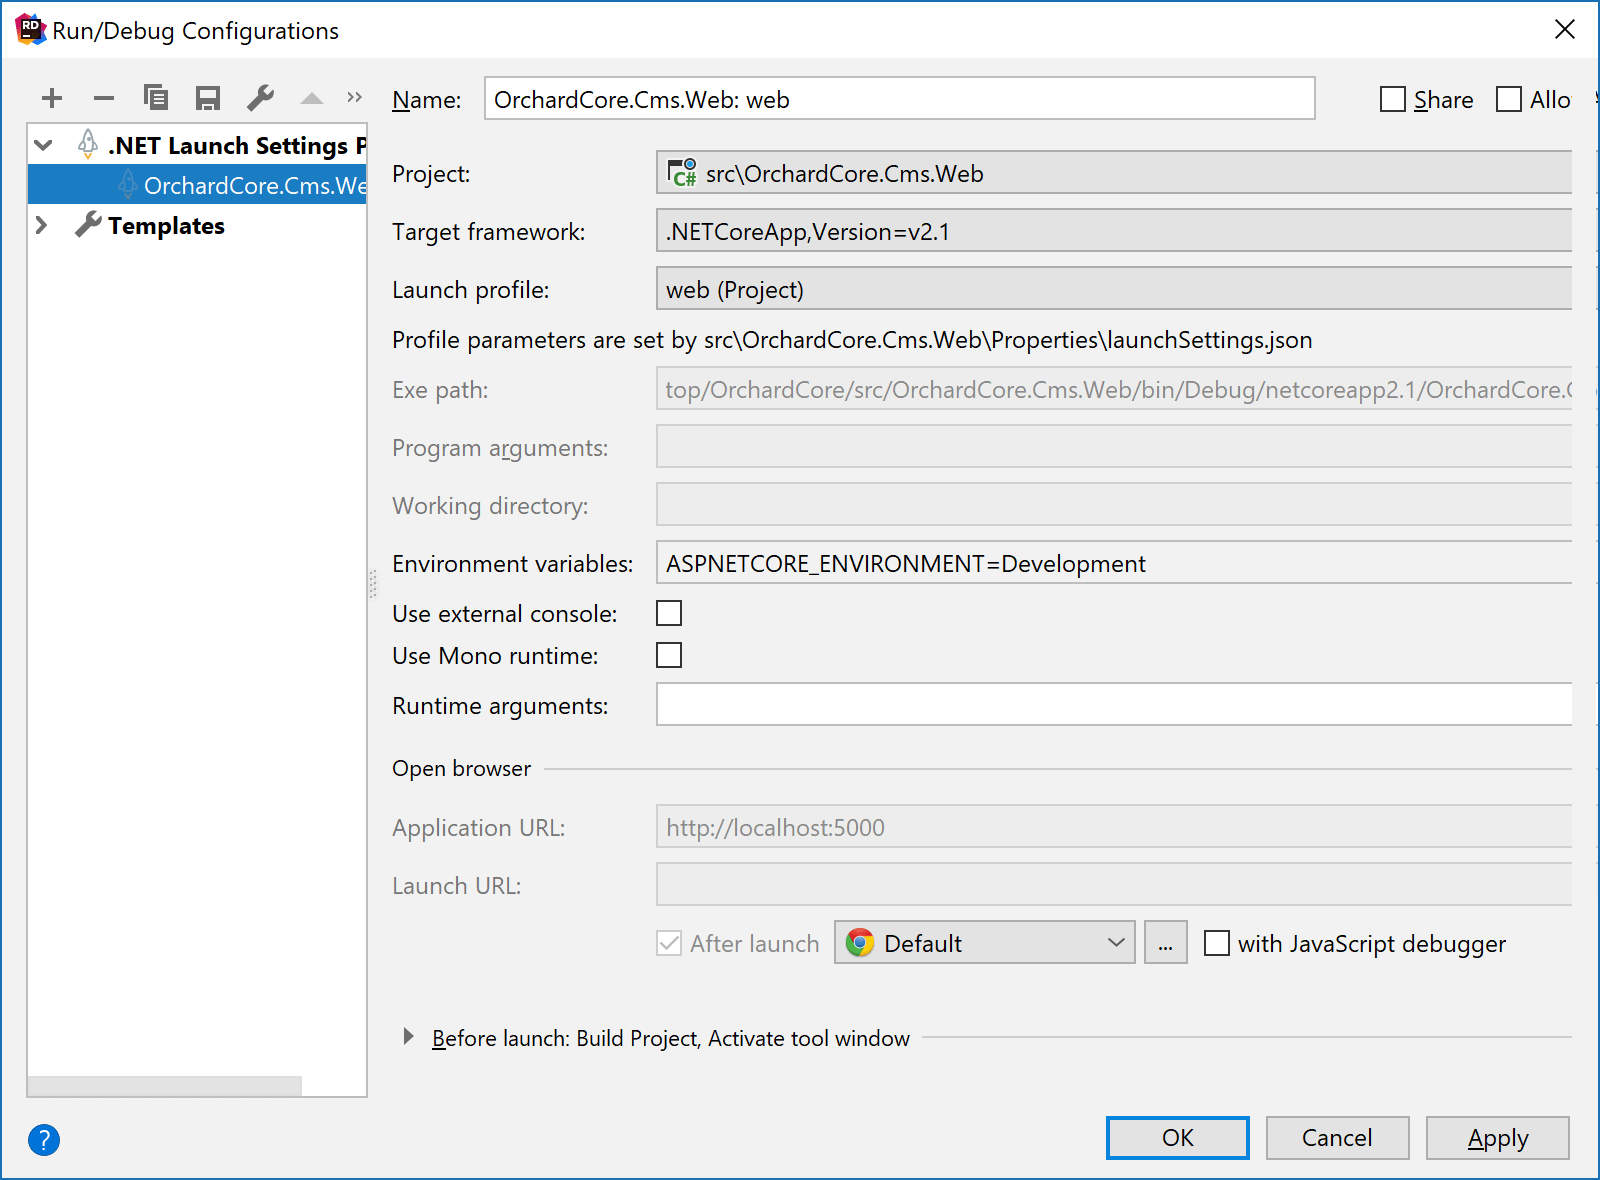The width and height of the screenshot is (1600, 1180).
Task: Save the current configuration
Action: 208,98
